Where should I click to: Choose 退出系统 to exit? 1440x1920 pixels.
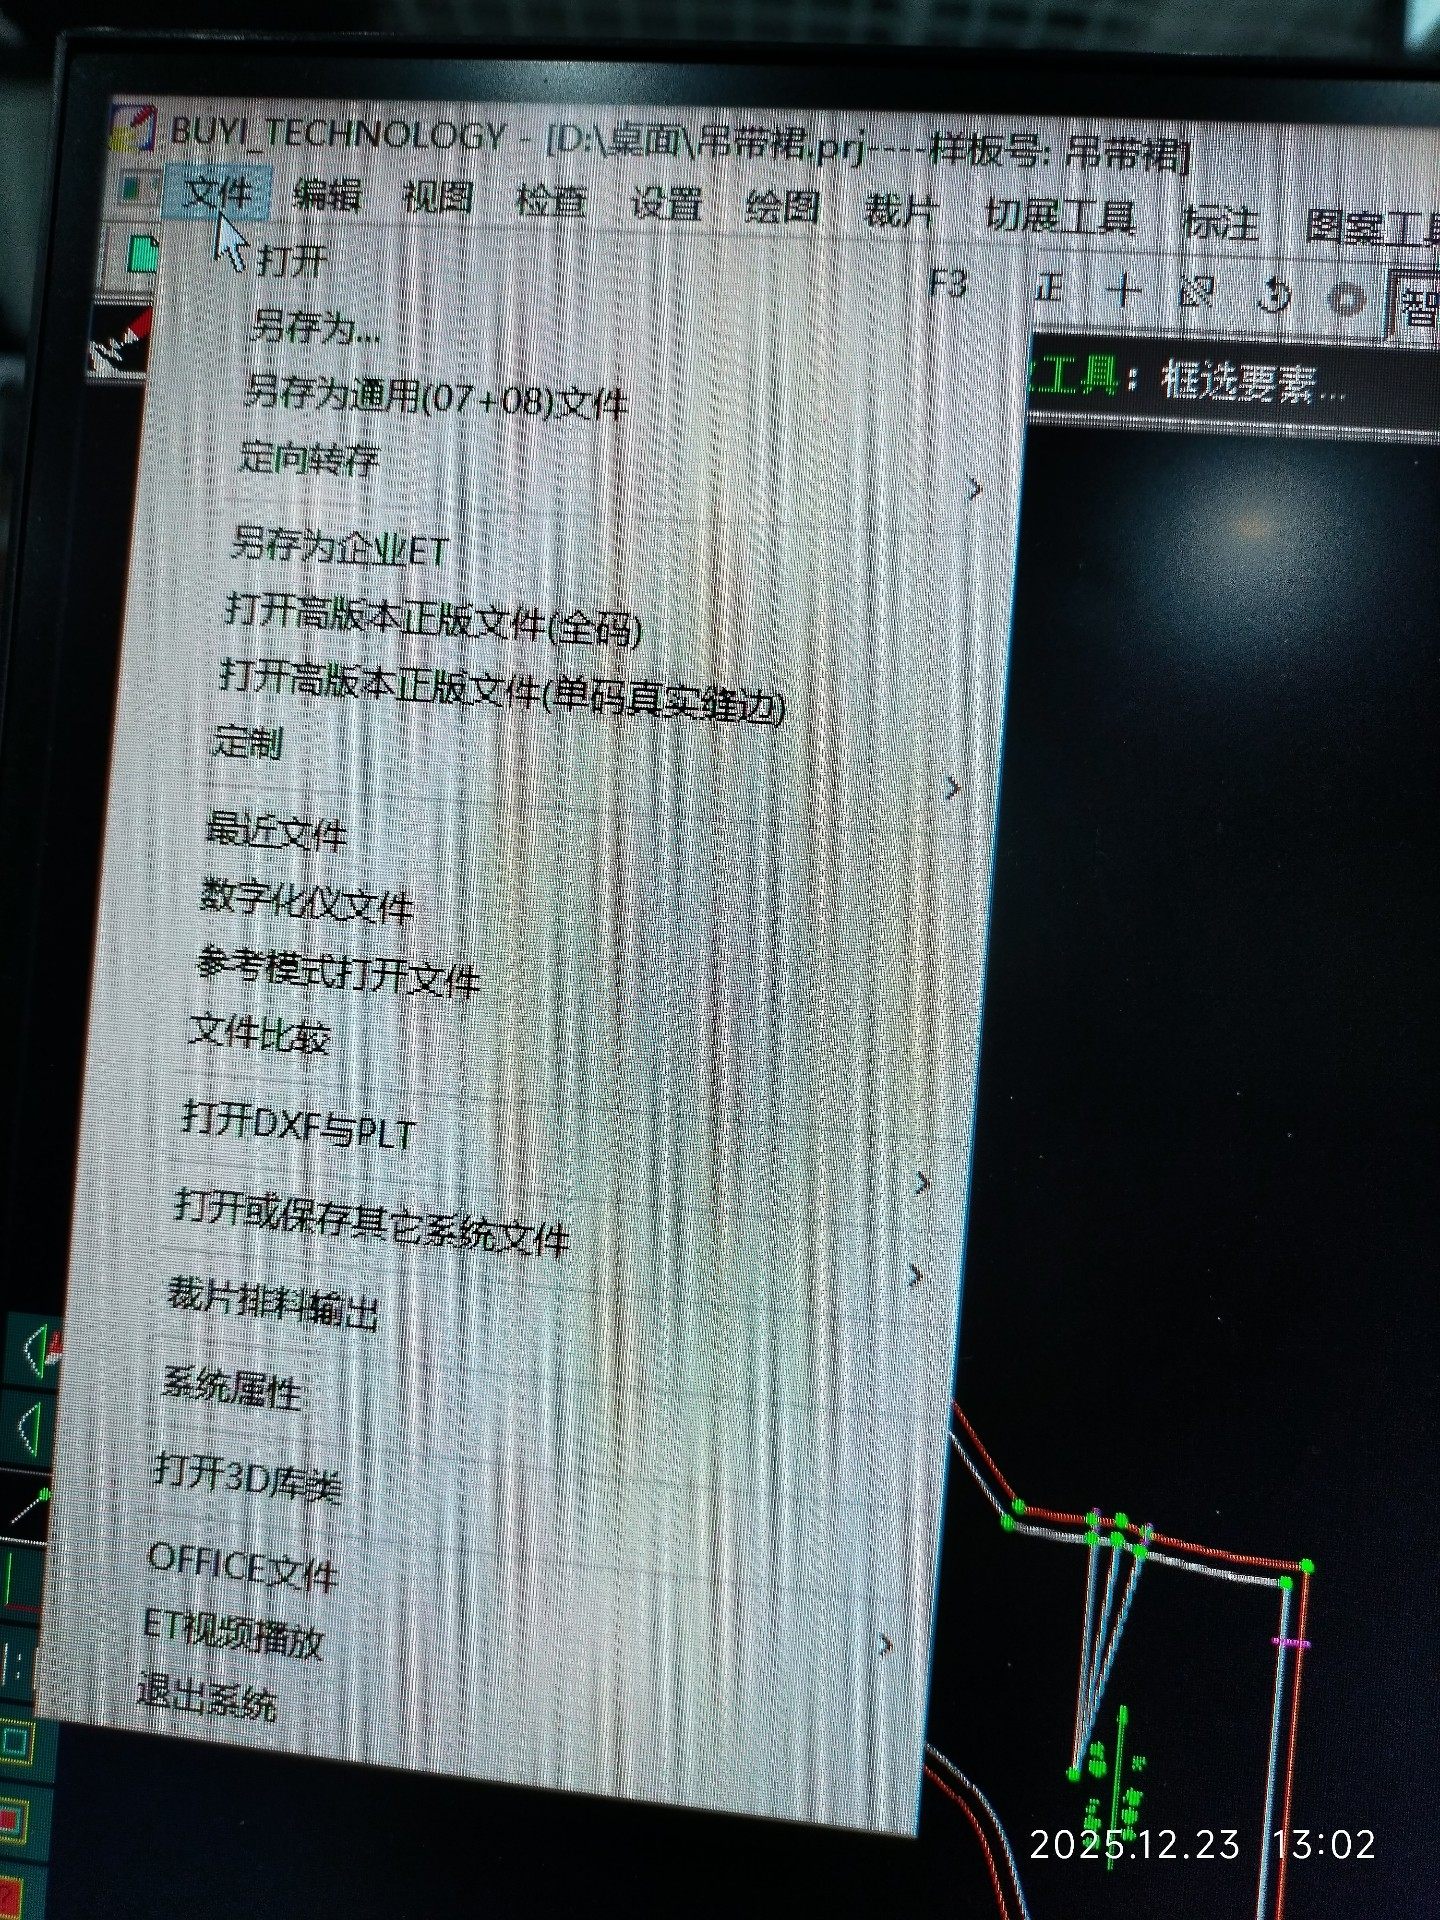click(x=206, y=1697)
